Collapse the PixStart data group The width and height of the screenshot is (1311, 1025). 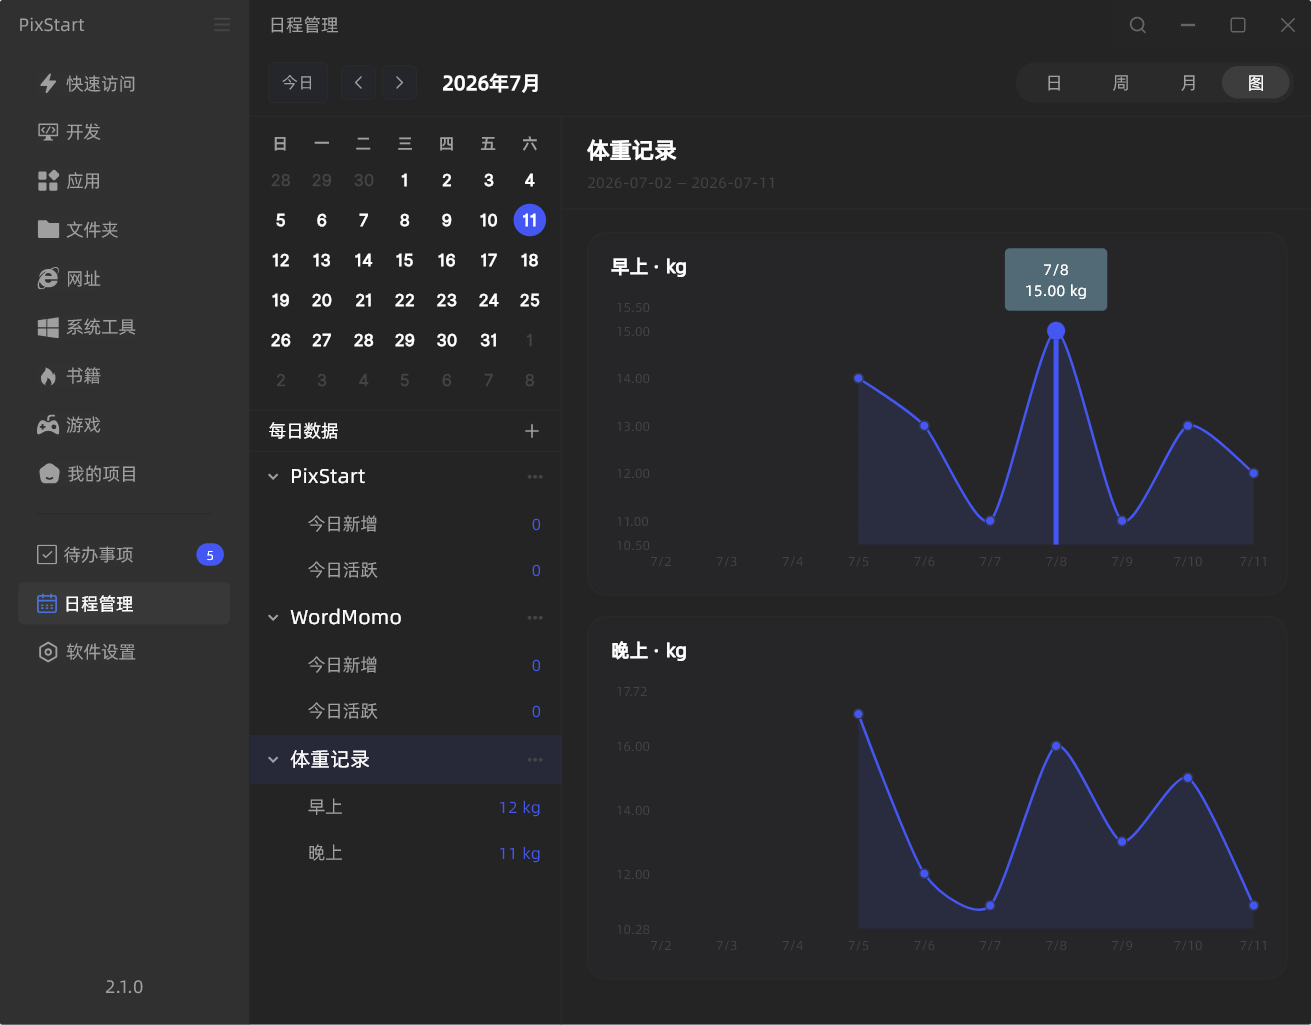273,477
